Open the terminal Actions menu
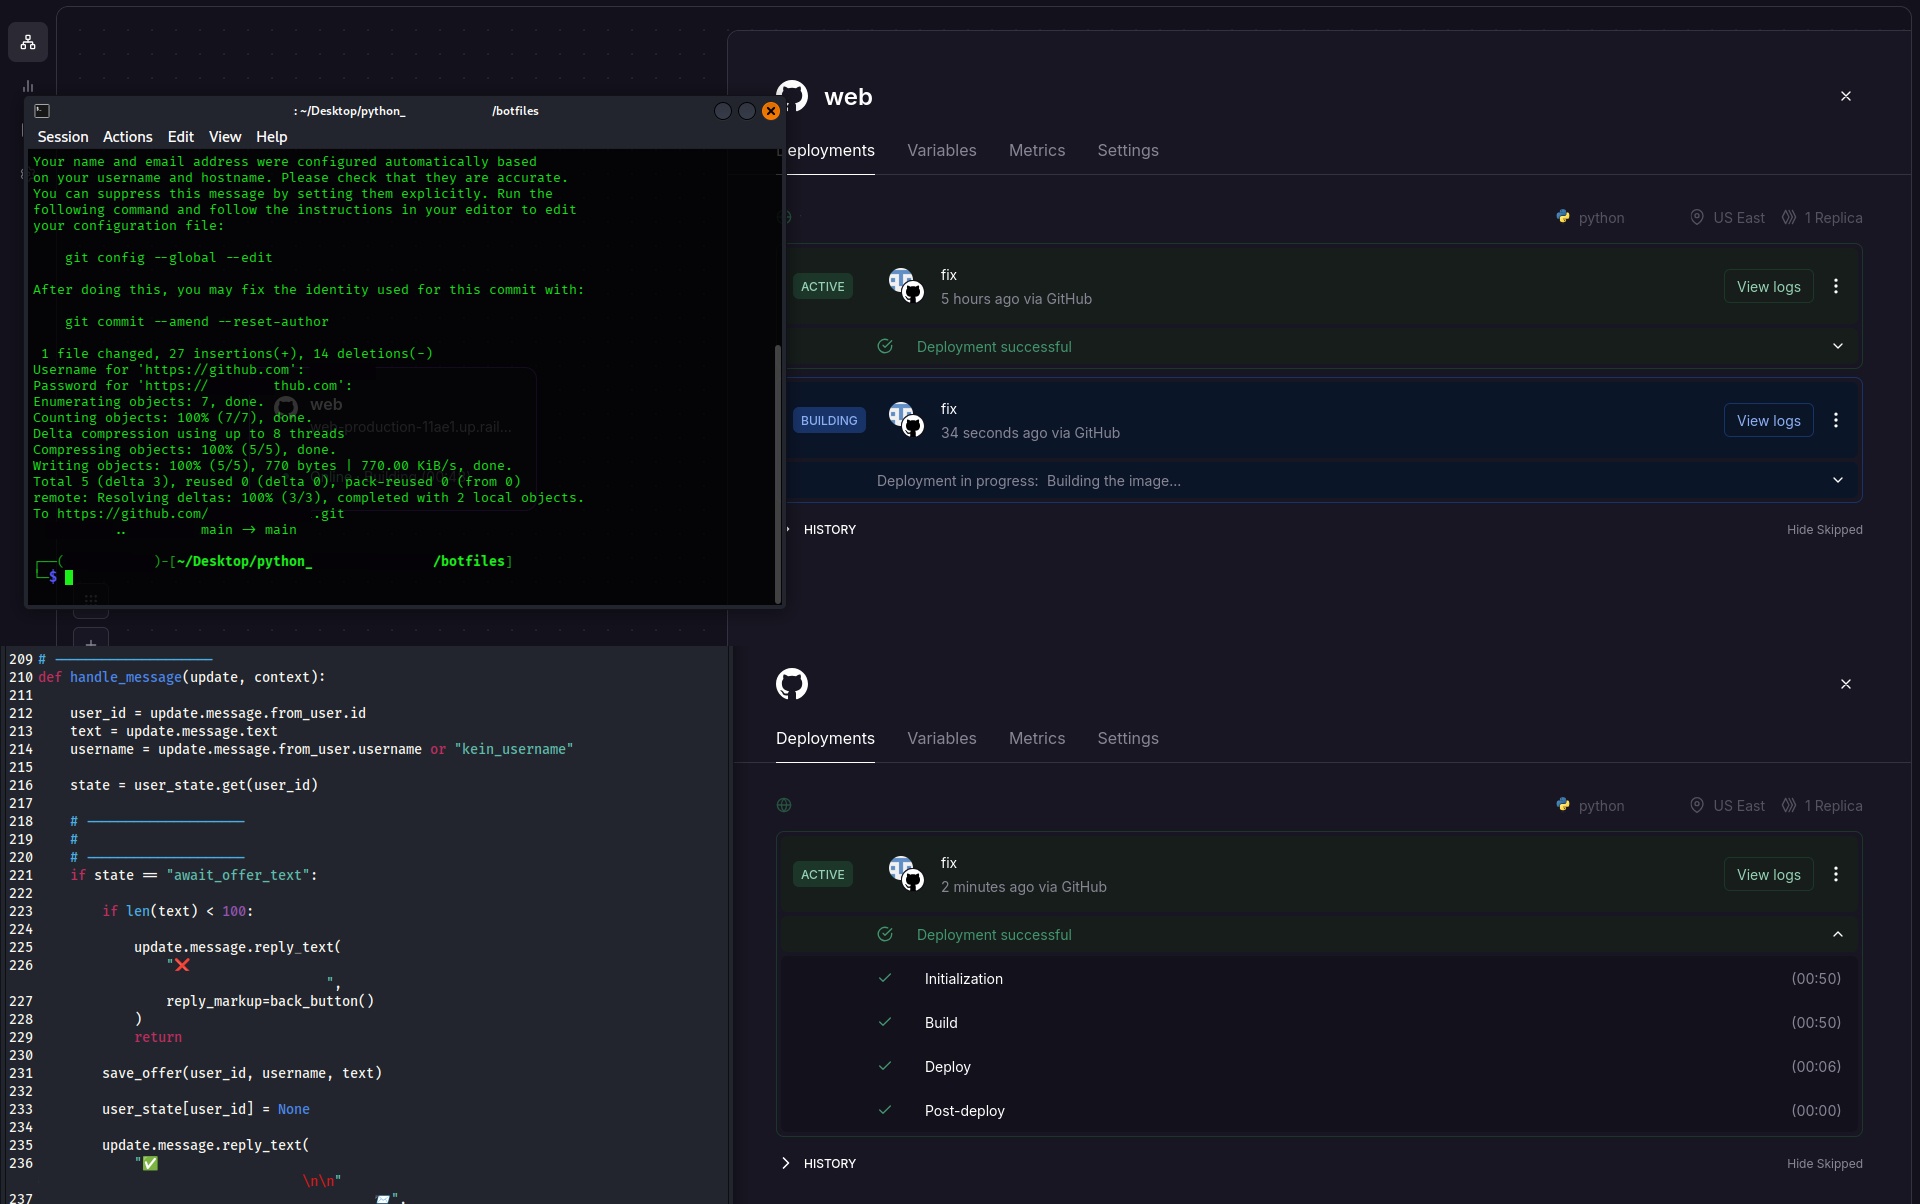Viewport: 1920px width, 1204px height. point(128,137)
